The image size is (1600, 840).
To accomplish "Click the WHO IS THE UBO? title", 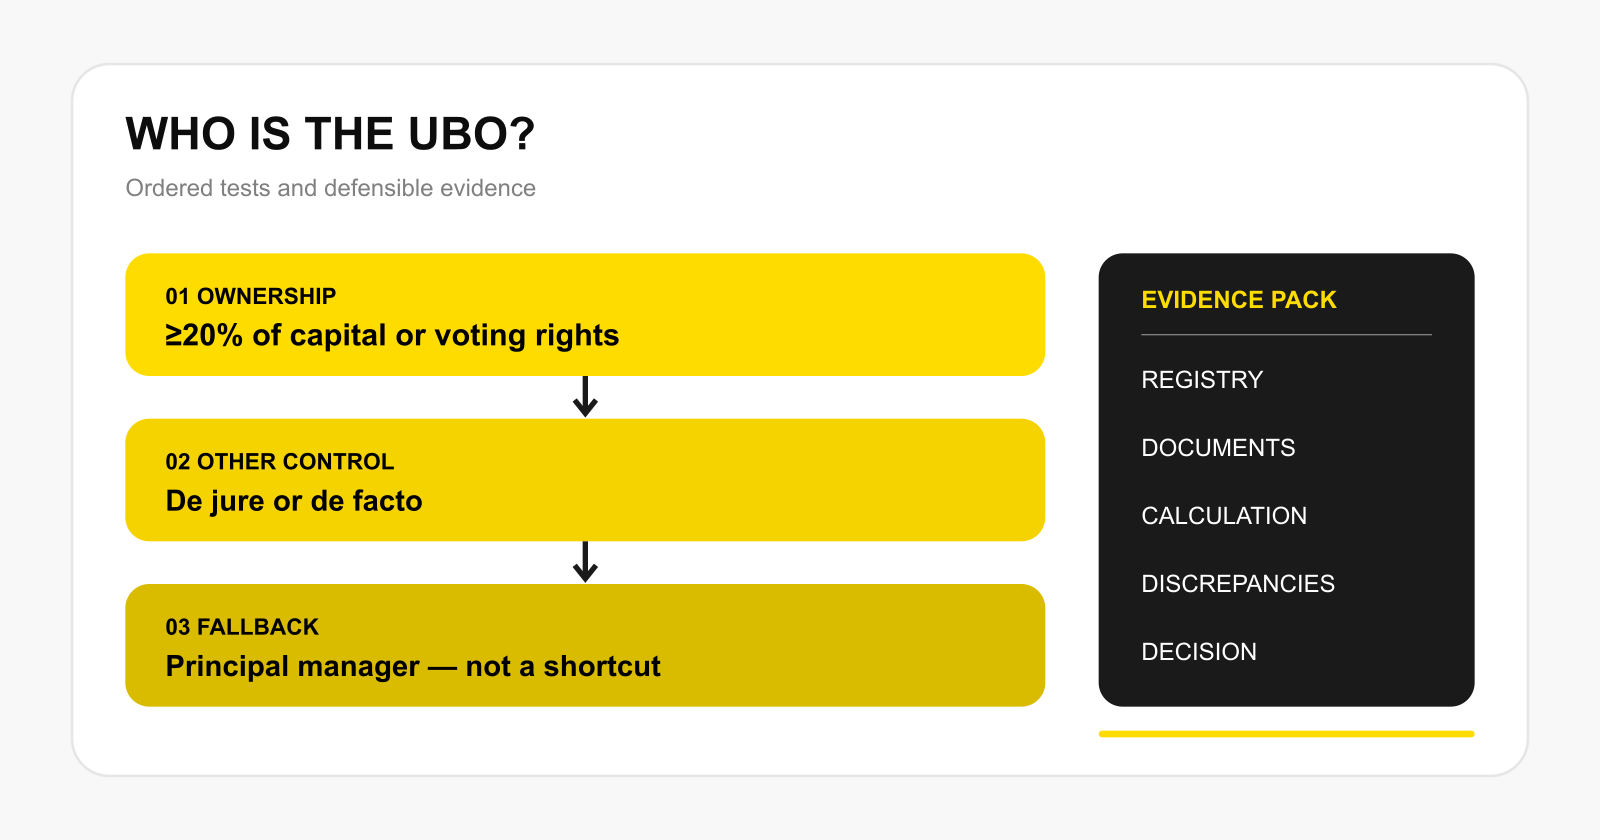I will (330, 134).
